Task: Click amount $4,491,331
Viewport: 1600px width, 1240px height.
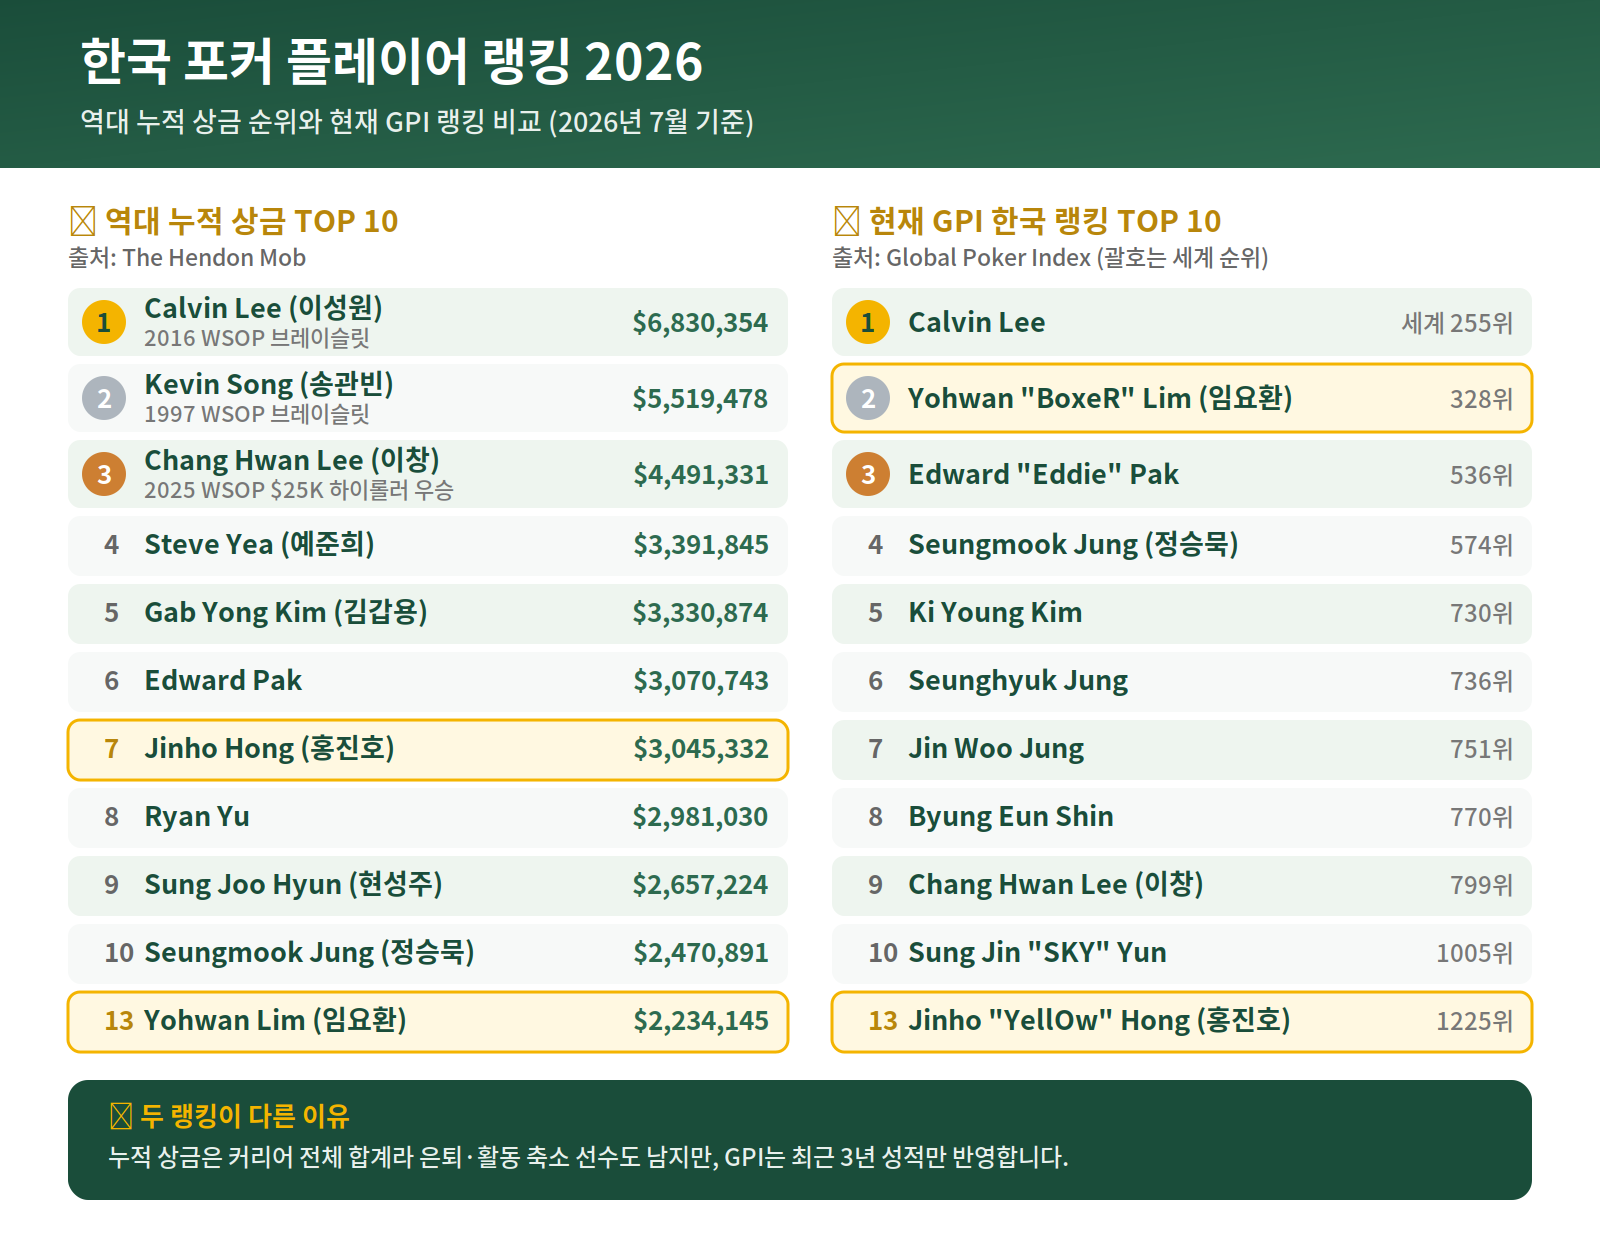Action: [x=700, y=475]
